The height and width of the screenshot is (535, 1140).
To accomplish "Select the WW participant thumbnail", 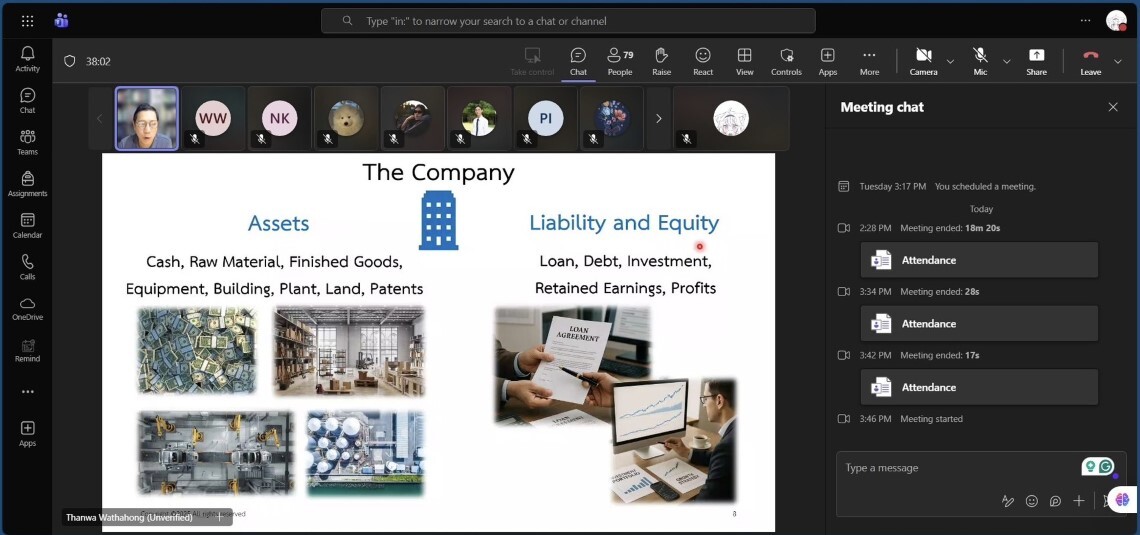I will pos(213,118).
